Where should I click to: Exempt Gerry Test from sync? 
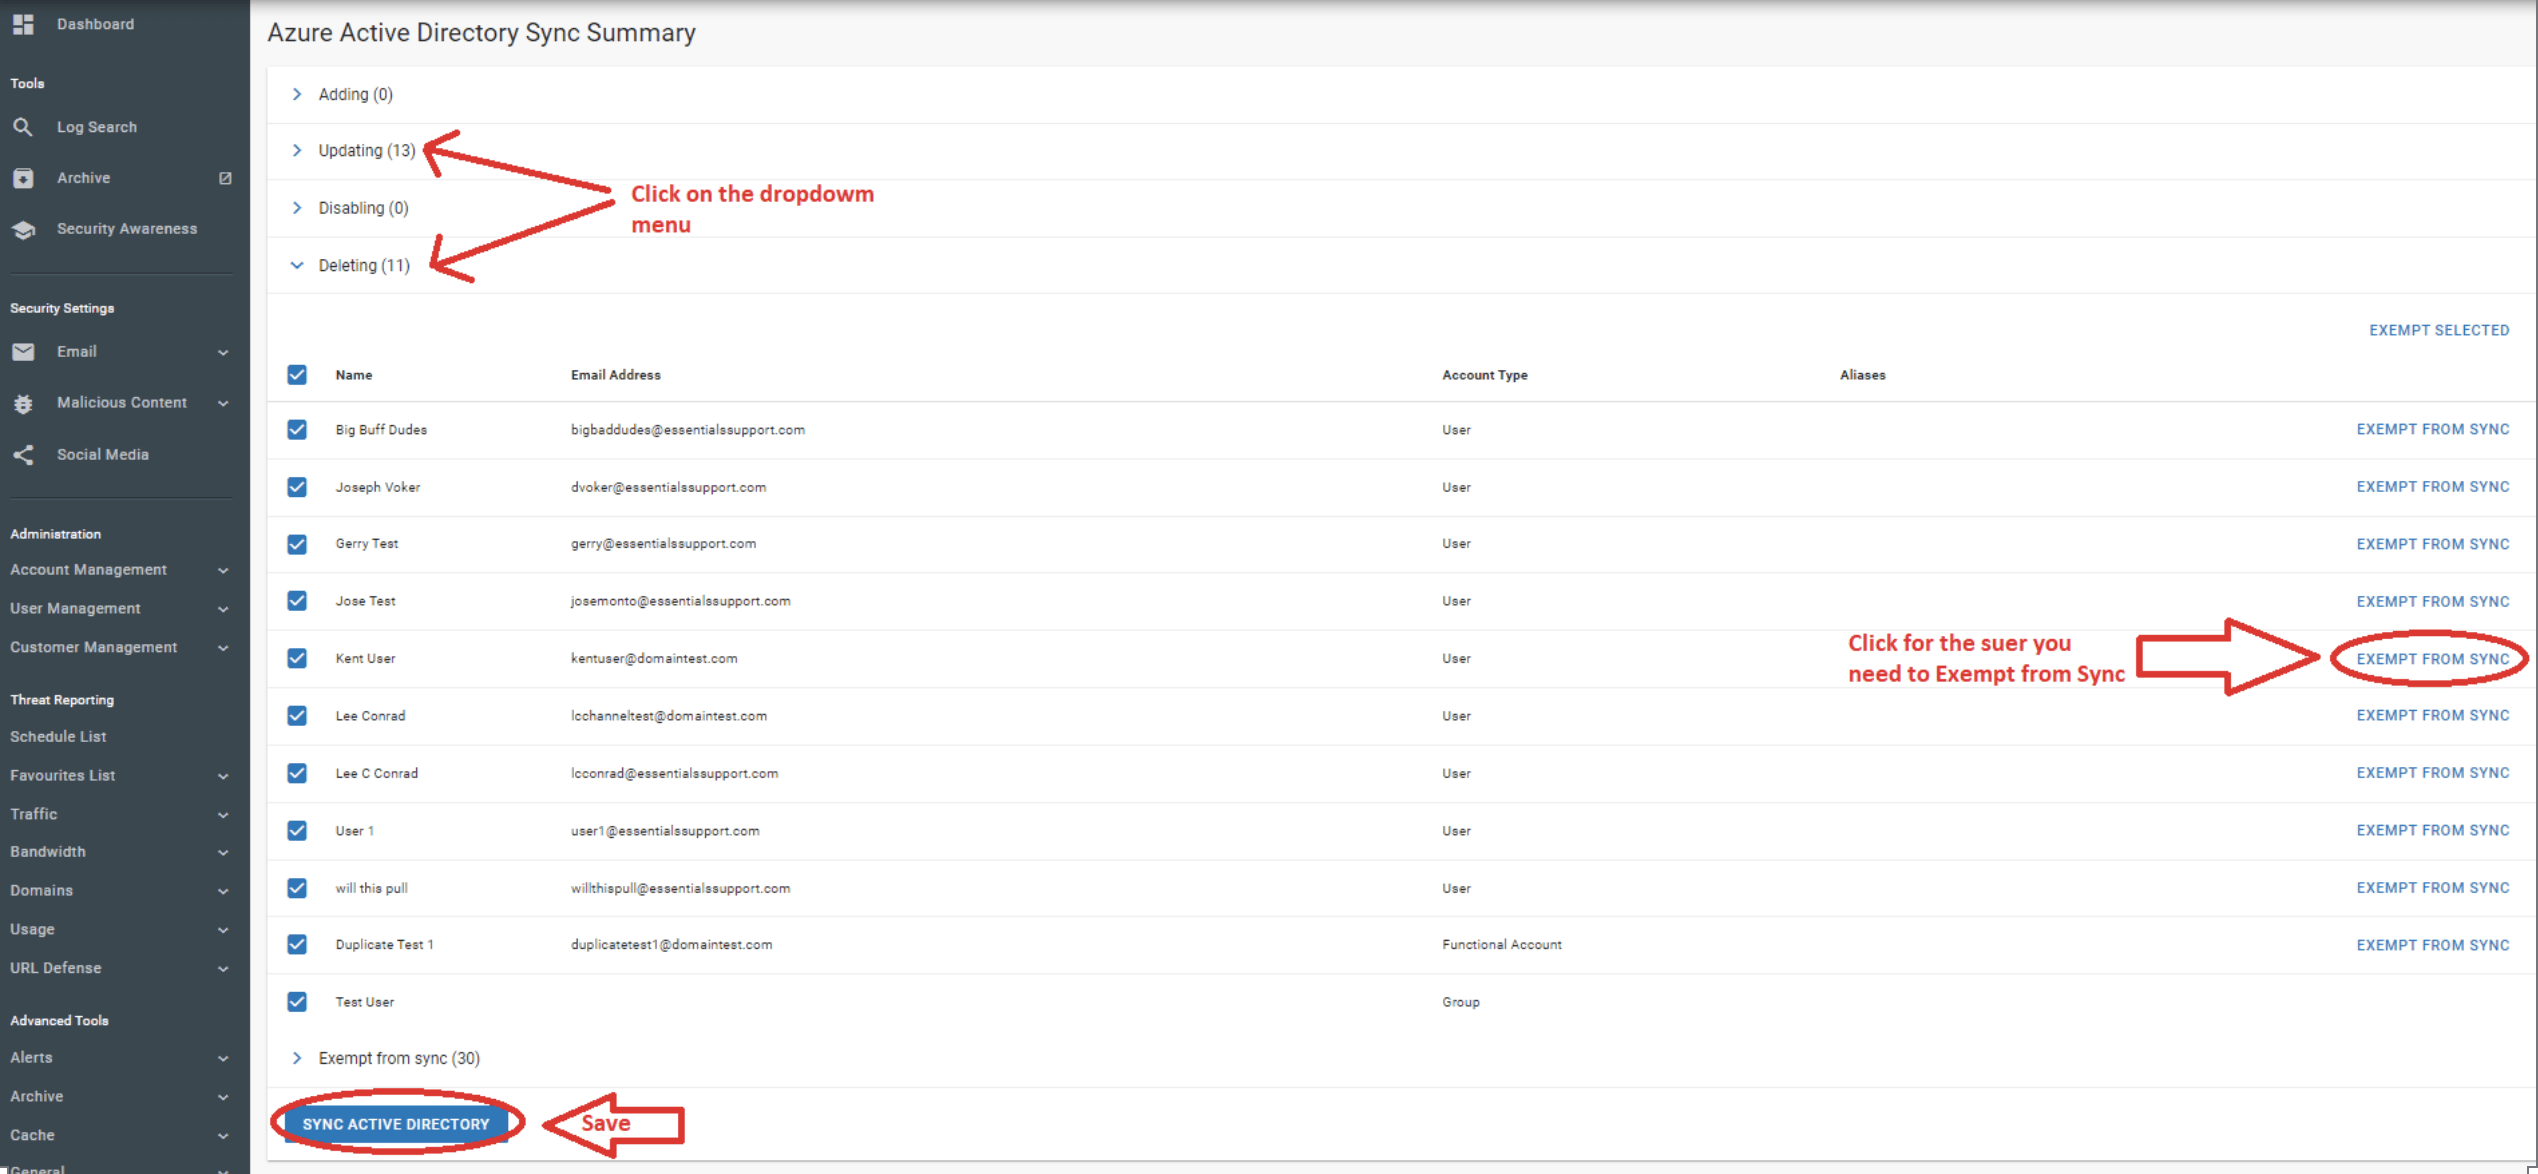[2433, 544]
